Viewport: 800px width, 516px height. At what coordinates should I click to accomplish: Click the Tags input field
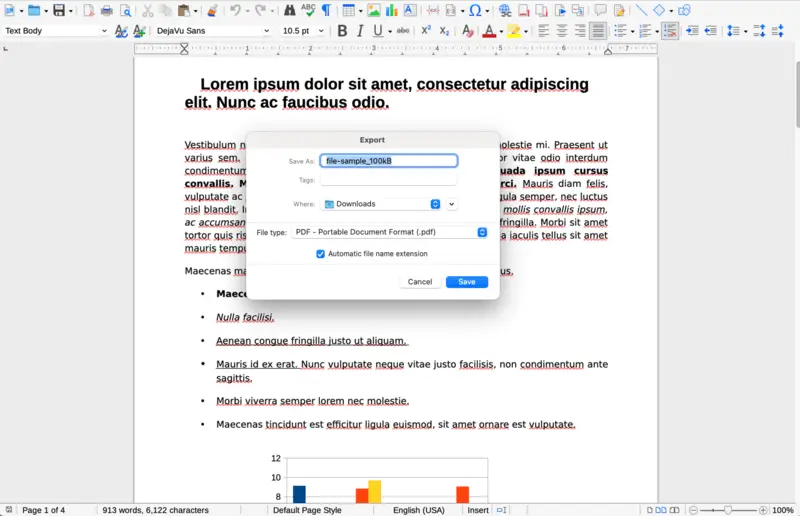[389, 180]
